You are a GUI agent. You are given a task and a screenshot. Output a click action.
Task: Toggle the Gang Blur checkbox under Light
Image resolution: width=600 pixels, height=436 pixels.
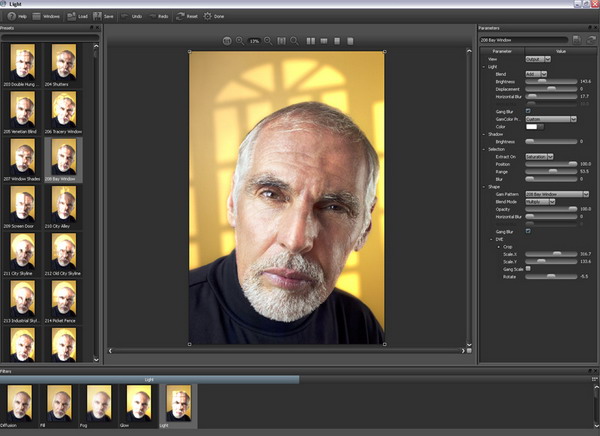coord(529,110)
